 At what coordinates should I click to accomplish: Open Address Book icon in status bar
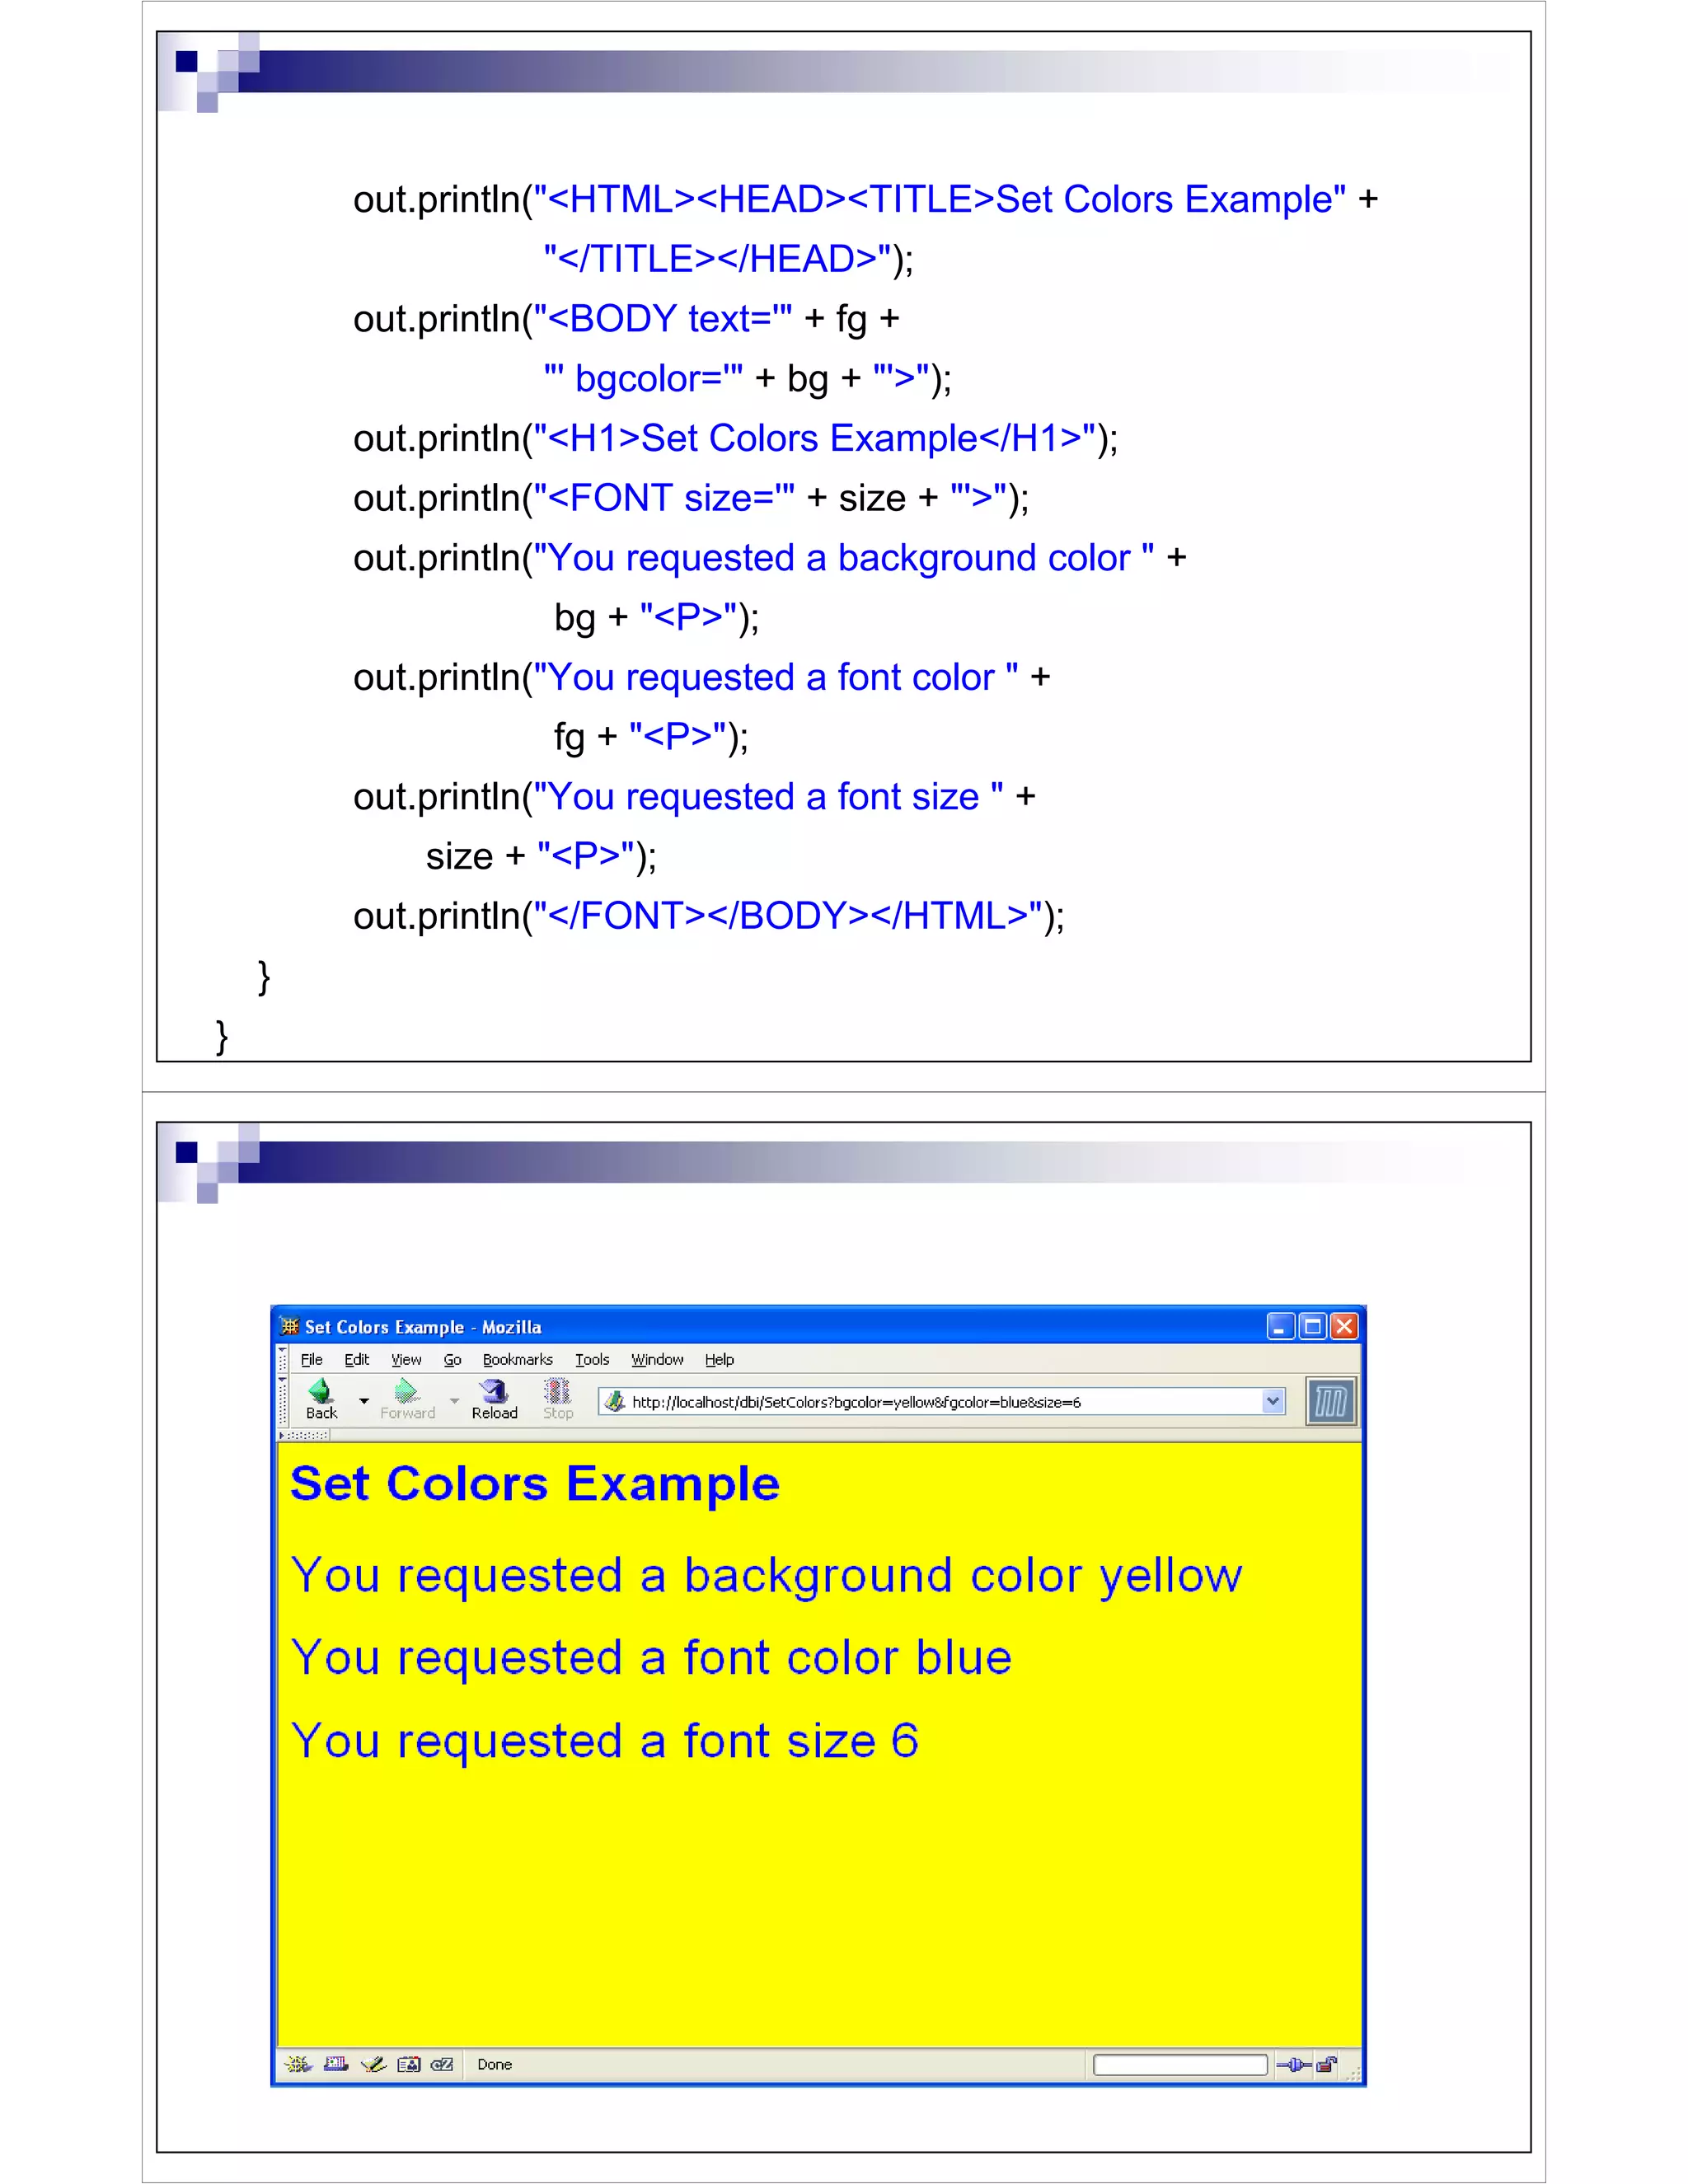(408, 2064)
